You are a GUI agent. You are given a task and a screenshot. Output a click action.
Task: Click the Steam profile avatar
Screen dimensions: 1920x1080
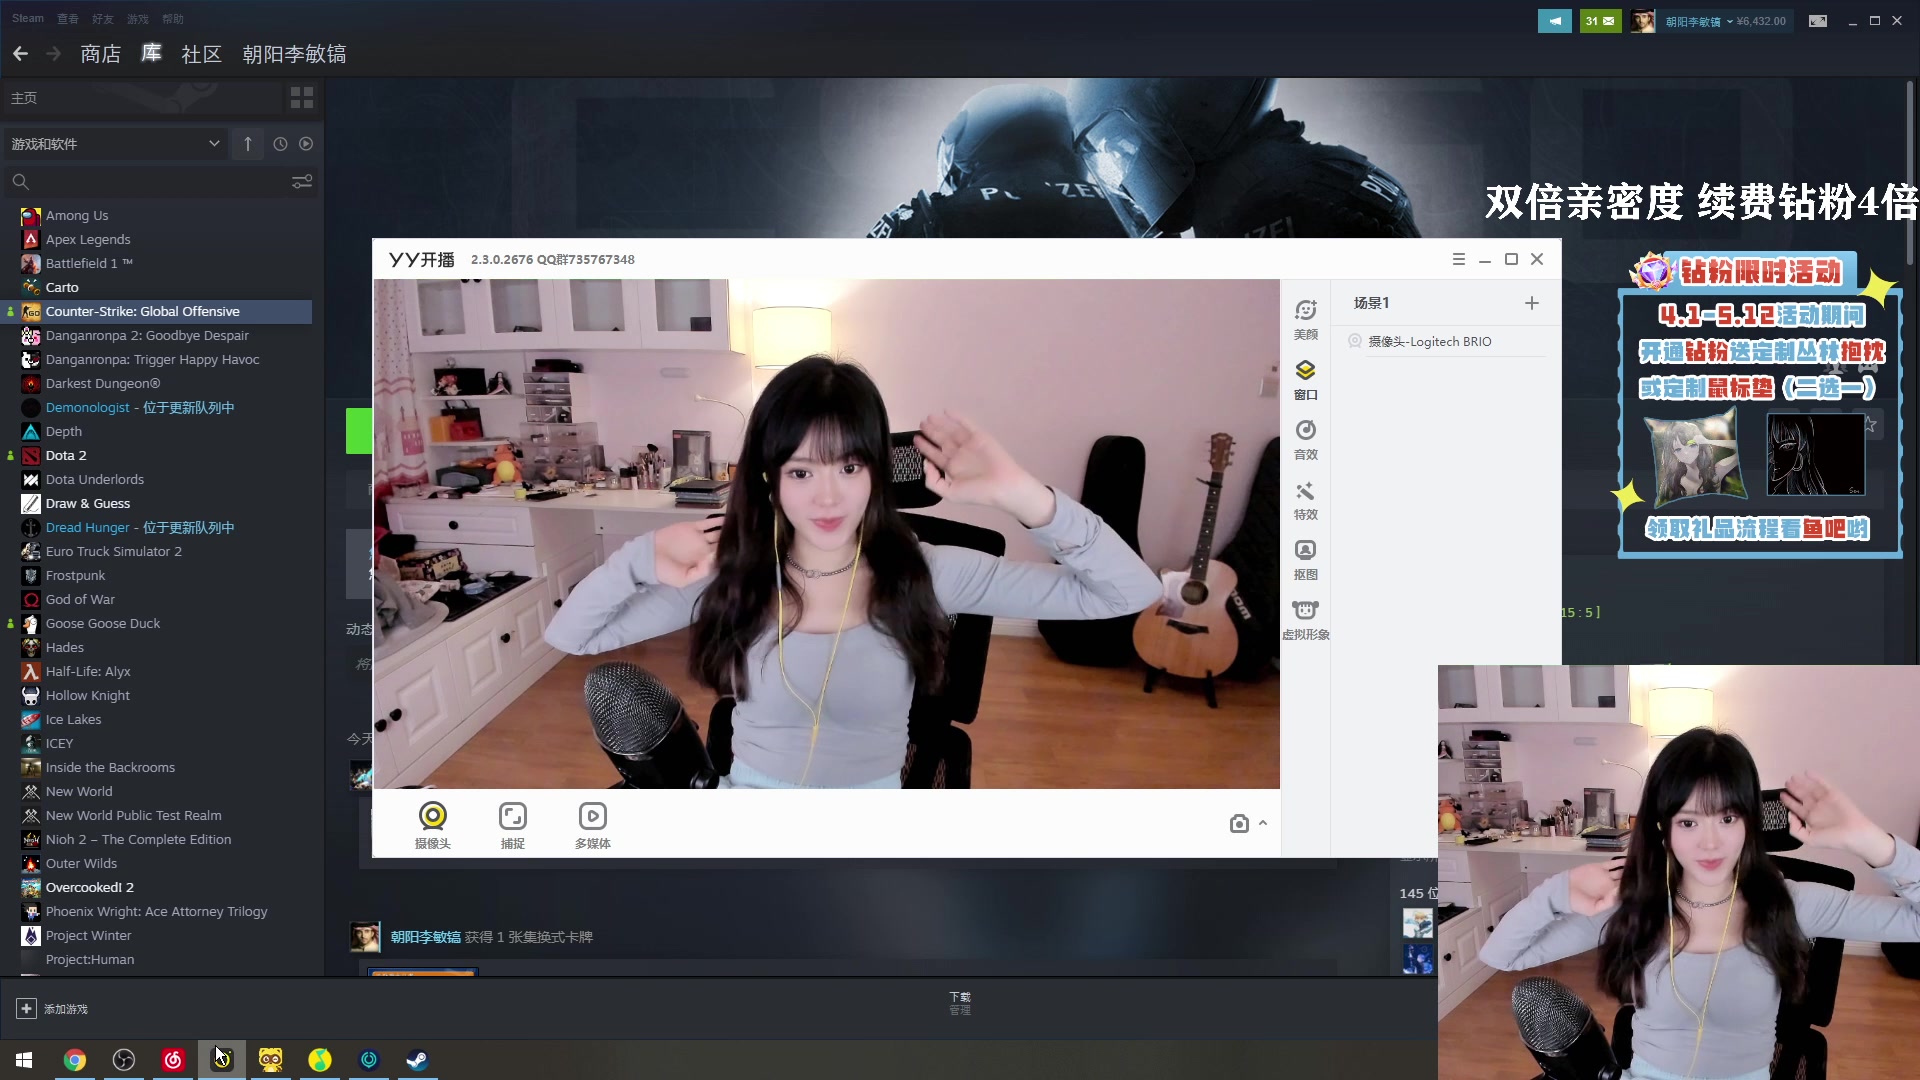pyautogui.click(x=1643, y=21)
